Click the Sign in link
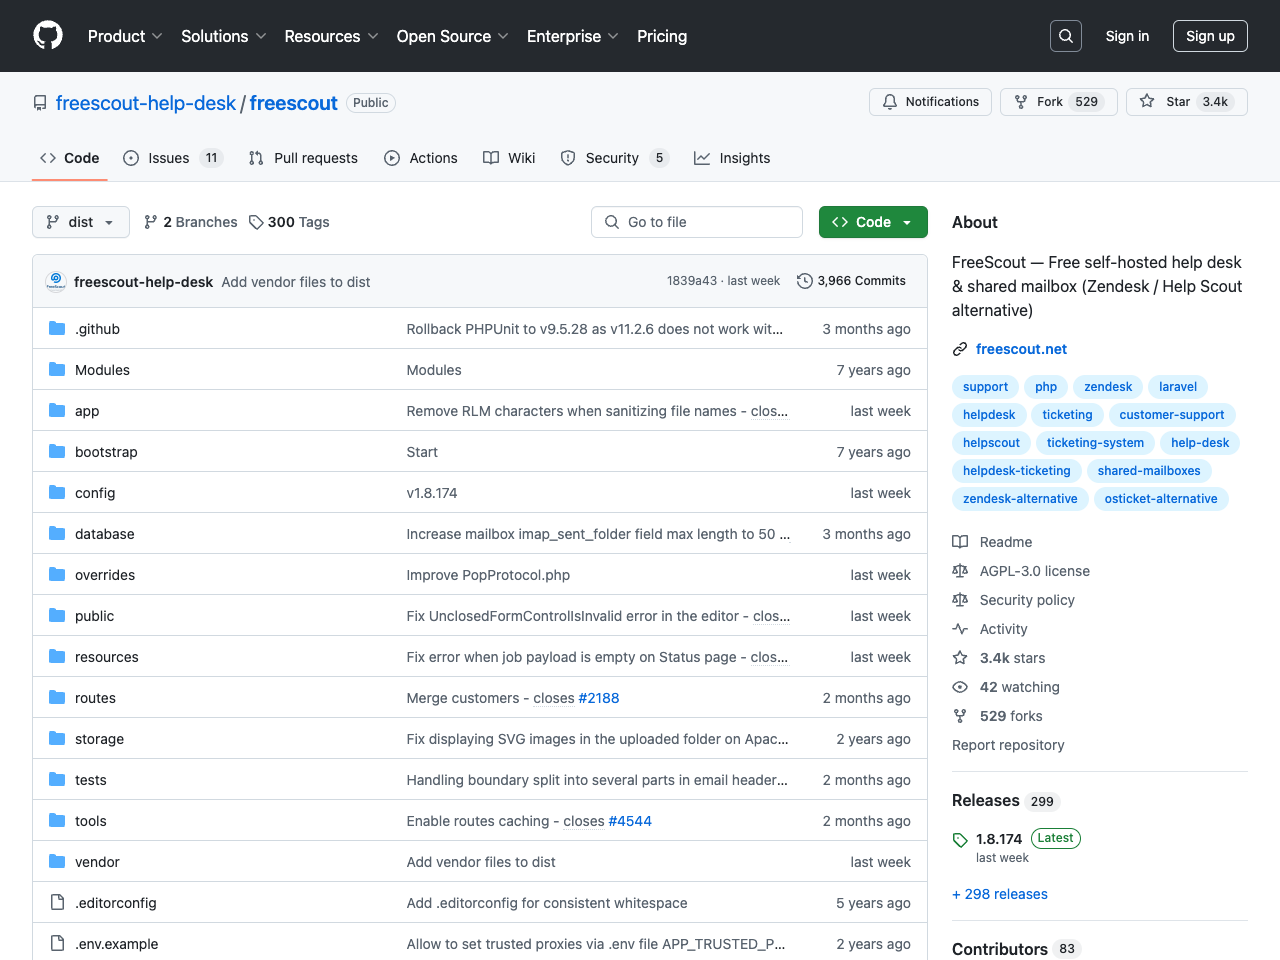This screenshot has width=1280, height=960. (1127, 36)
